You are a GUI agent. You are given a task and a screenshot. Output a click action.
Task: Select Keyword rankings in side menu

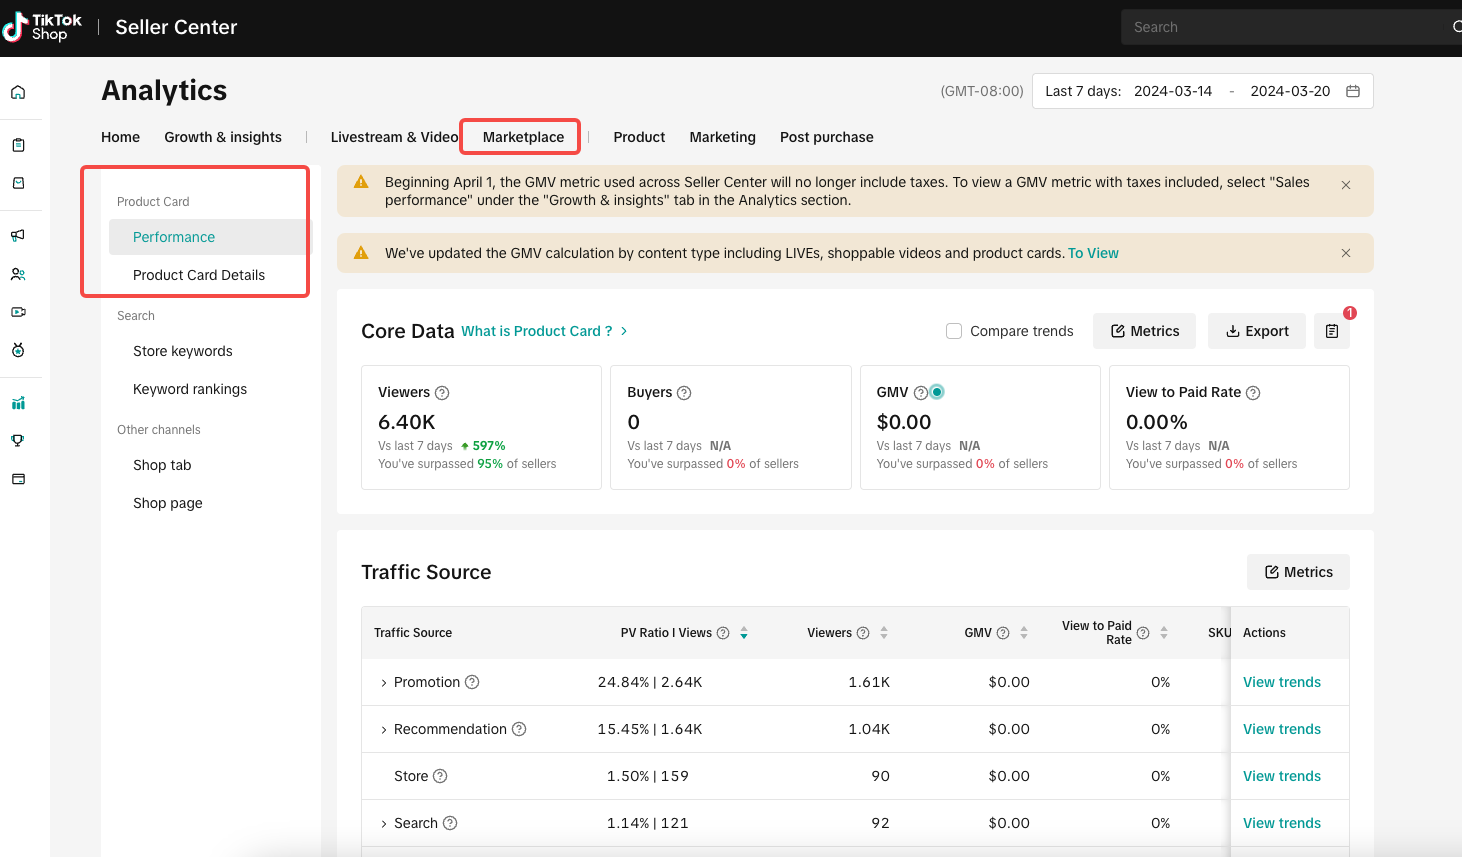tap(190, 389)
